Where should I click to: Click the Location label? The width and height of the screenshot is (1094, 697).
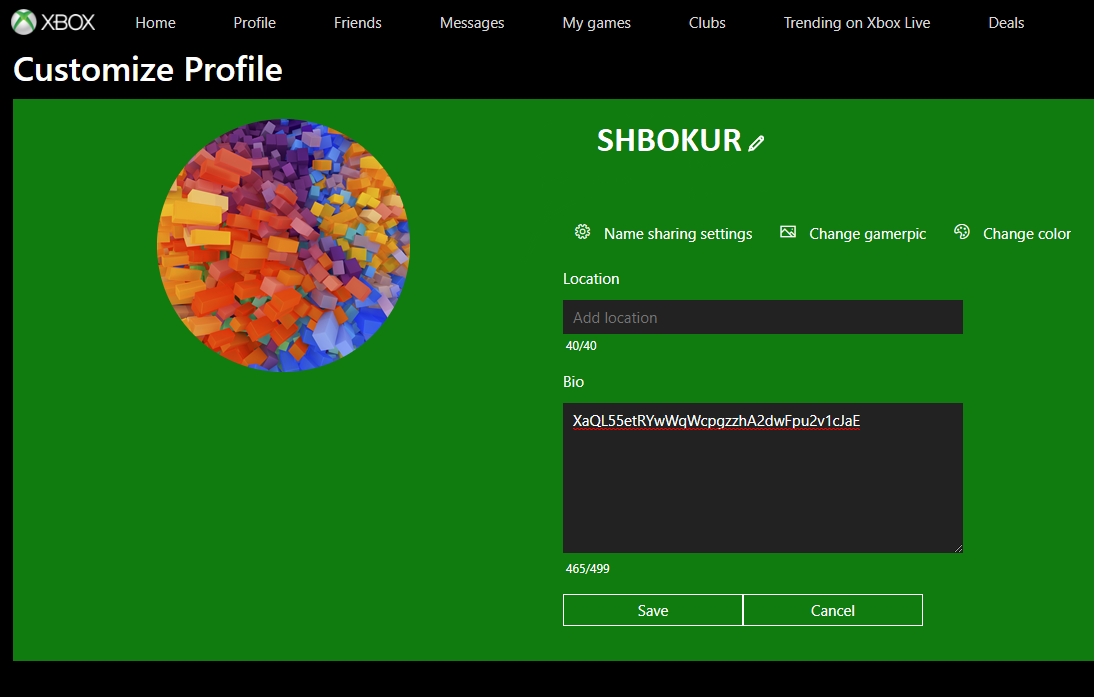click(x=591, y=279)
